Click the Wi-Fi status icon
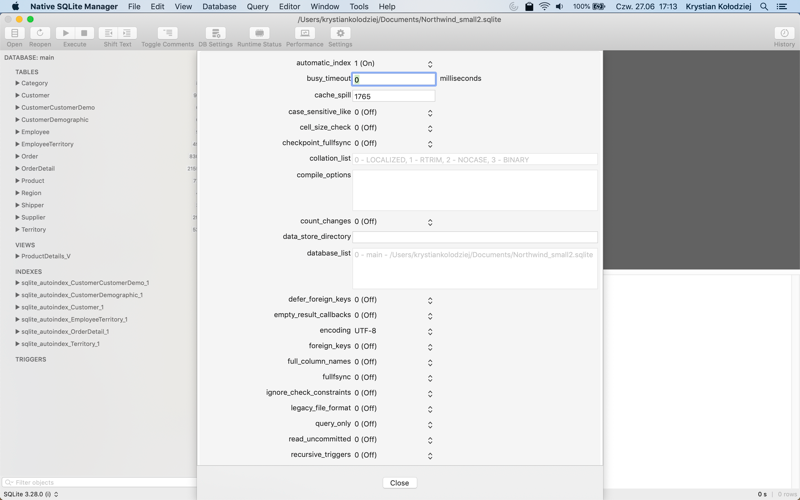 544,6
